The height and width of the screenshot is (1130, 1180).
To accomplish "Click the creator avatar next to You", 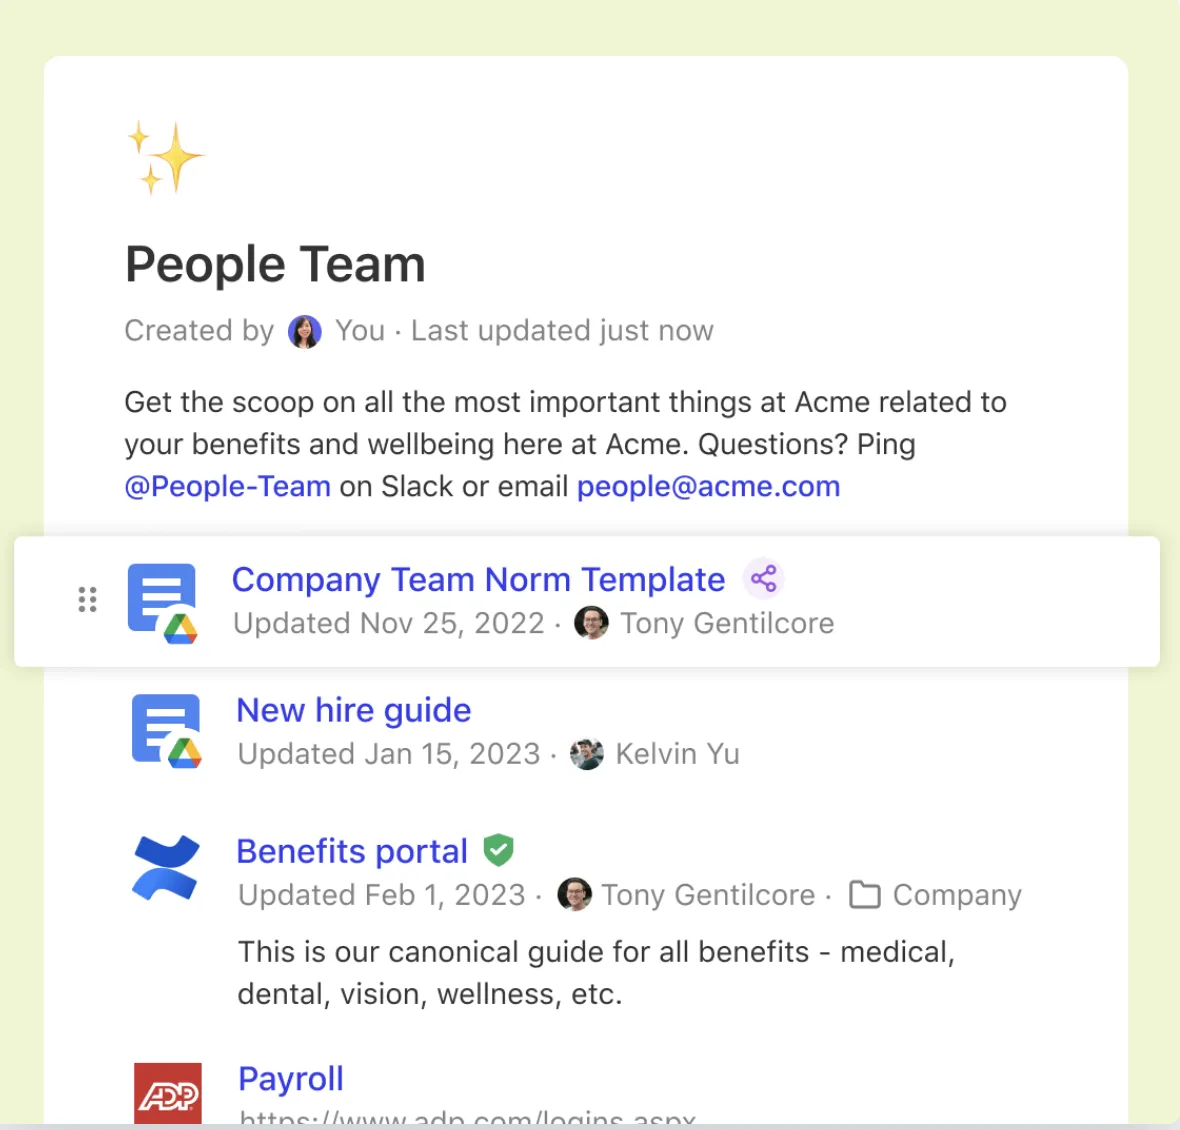I will [305, 331].
